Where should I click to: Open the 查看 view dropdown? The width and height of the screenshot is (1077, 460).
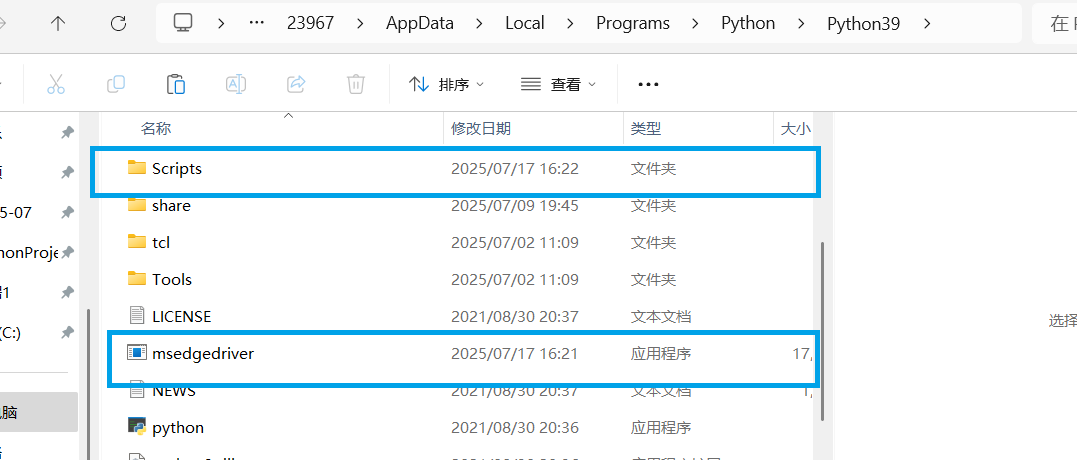[x=558, y=84]
